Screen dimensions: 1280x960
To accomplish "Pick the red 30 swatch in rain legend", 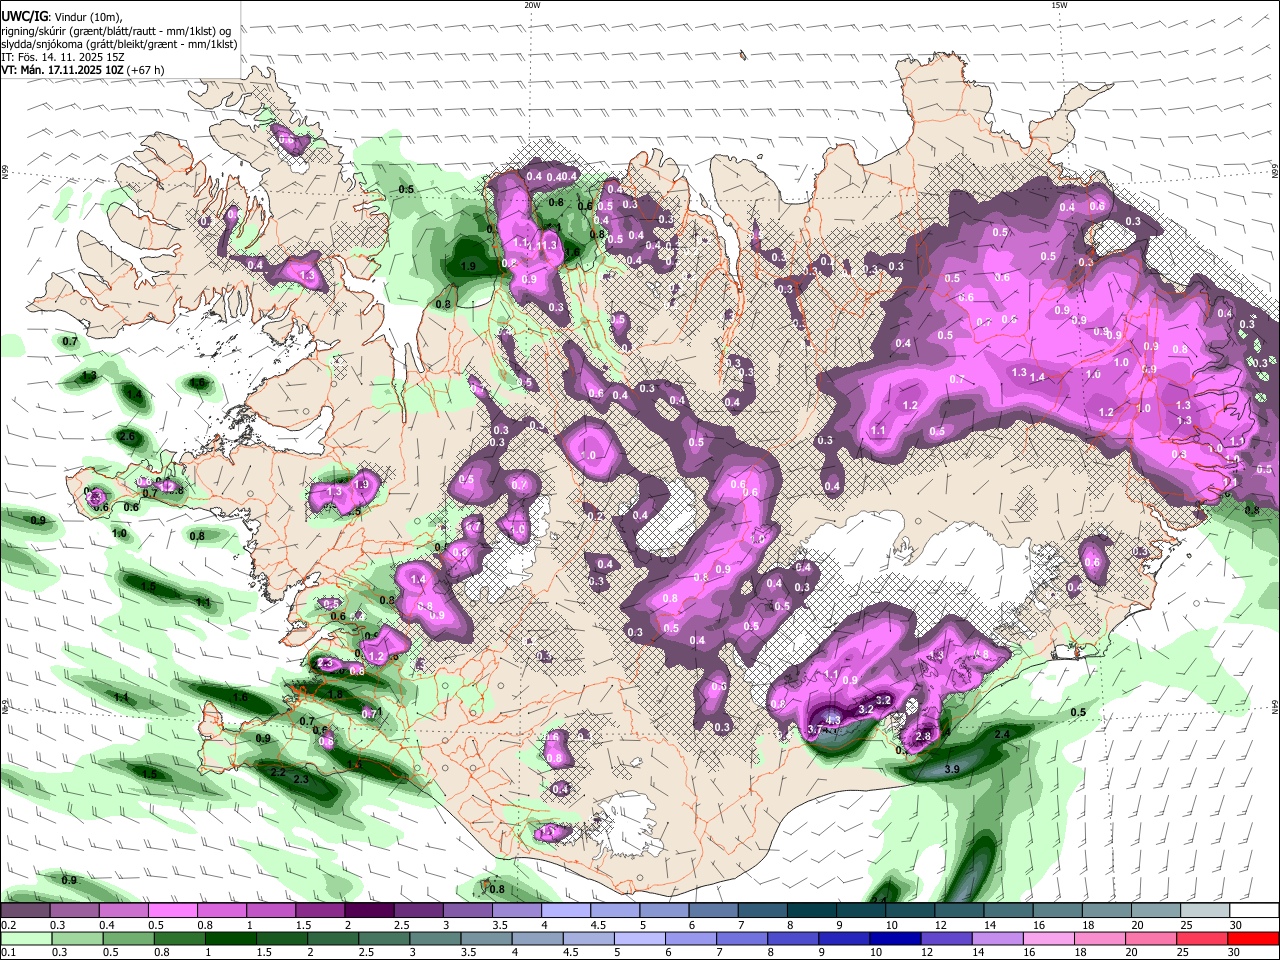I will [x=1252, y=938].
